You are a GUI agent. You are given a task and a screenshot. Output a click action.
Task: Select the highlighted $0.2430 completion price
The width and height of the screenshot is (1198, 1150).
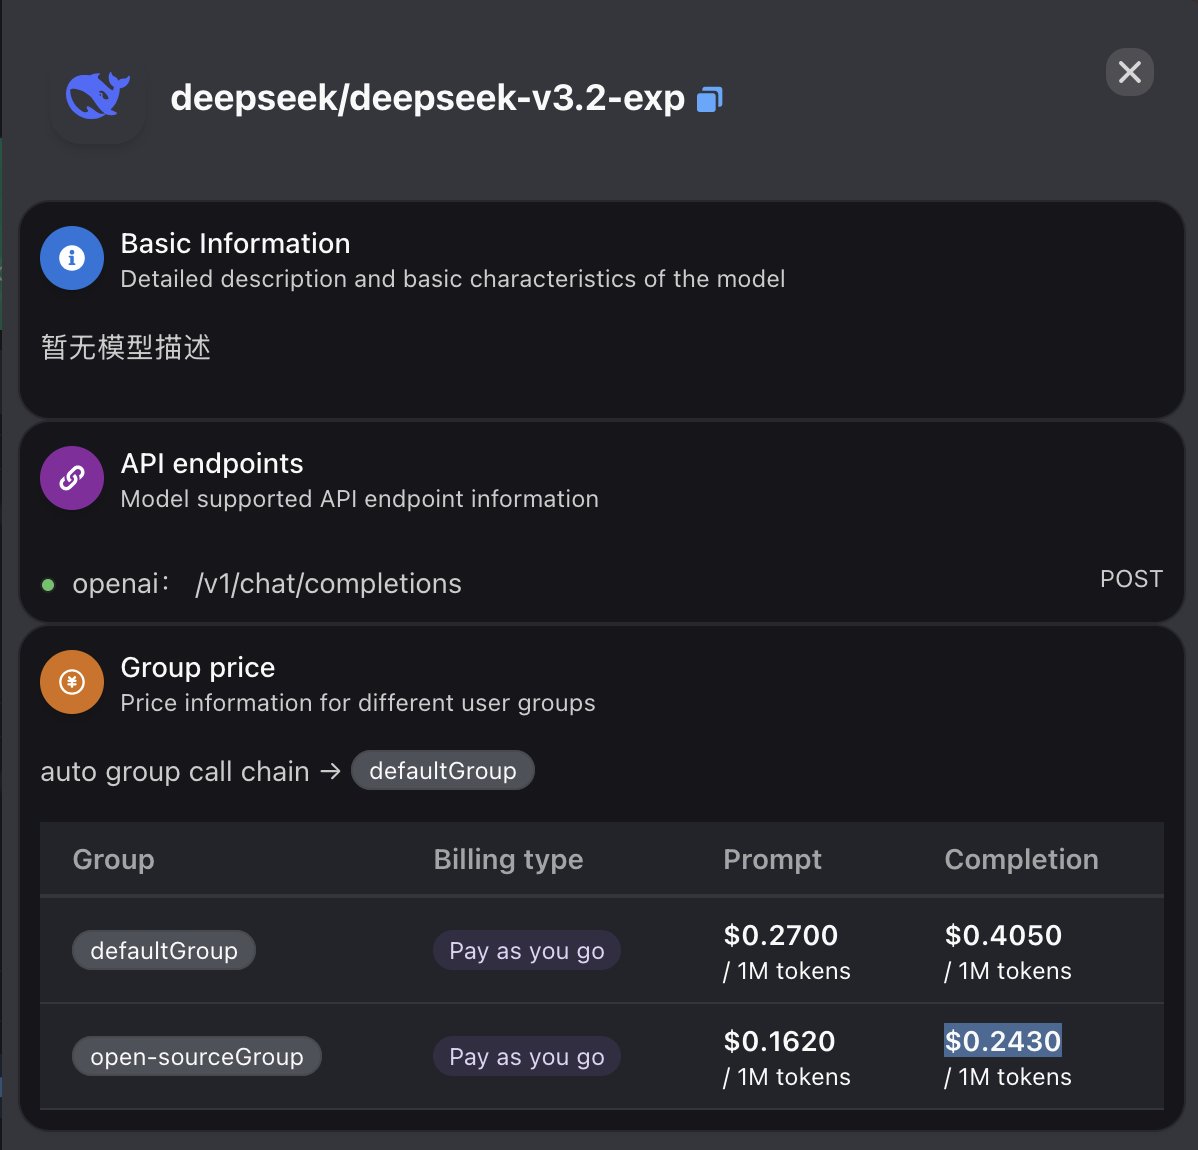[1003, 1041]
